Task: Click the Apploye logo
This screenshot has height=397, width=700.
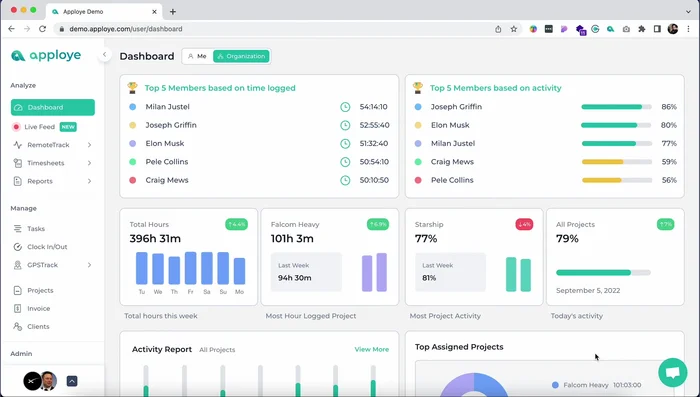Action: (x=46, y=55)
